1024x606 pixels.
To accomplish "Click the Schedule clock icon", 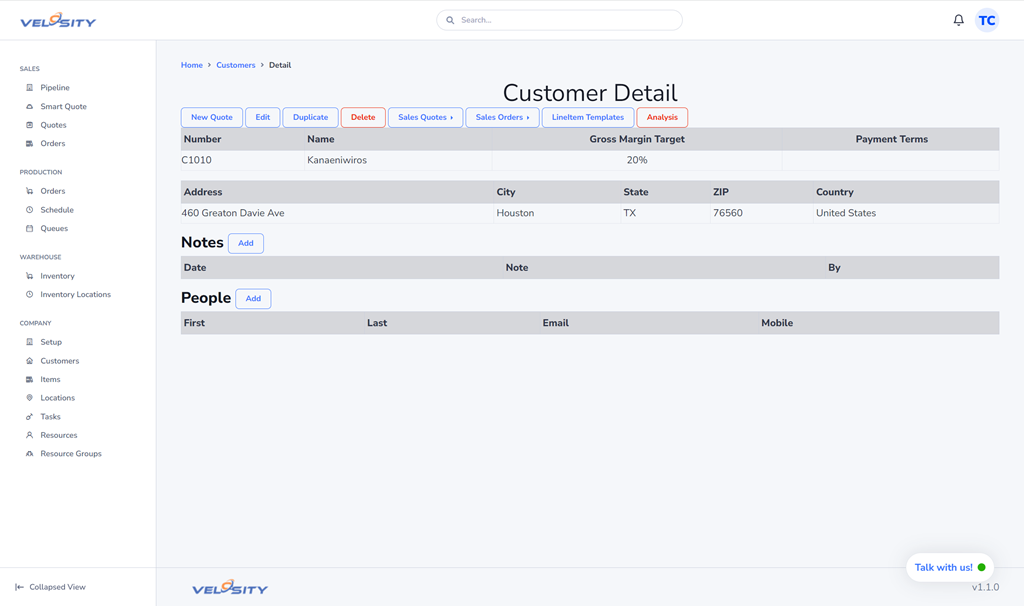I will point(29,210).
